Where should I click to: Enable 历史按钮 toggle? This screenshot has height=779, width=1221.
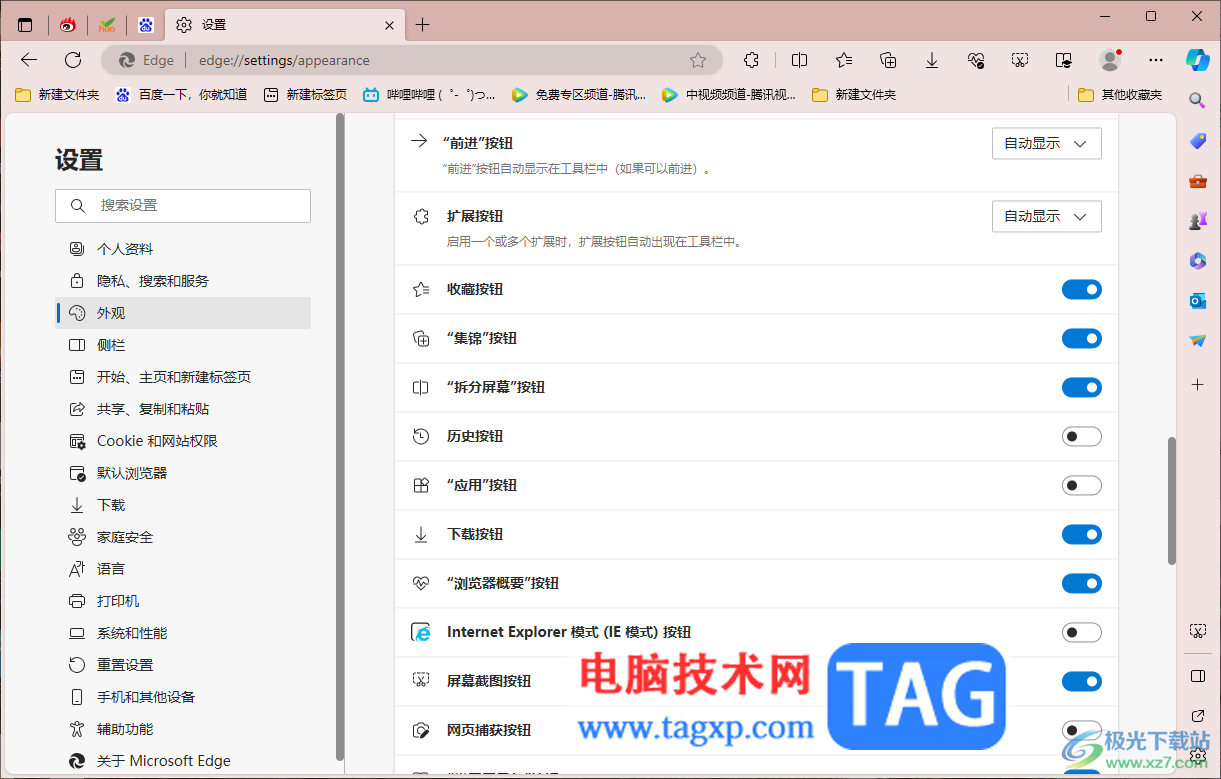pyautogui.click(x=1082, y=436)
